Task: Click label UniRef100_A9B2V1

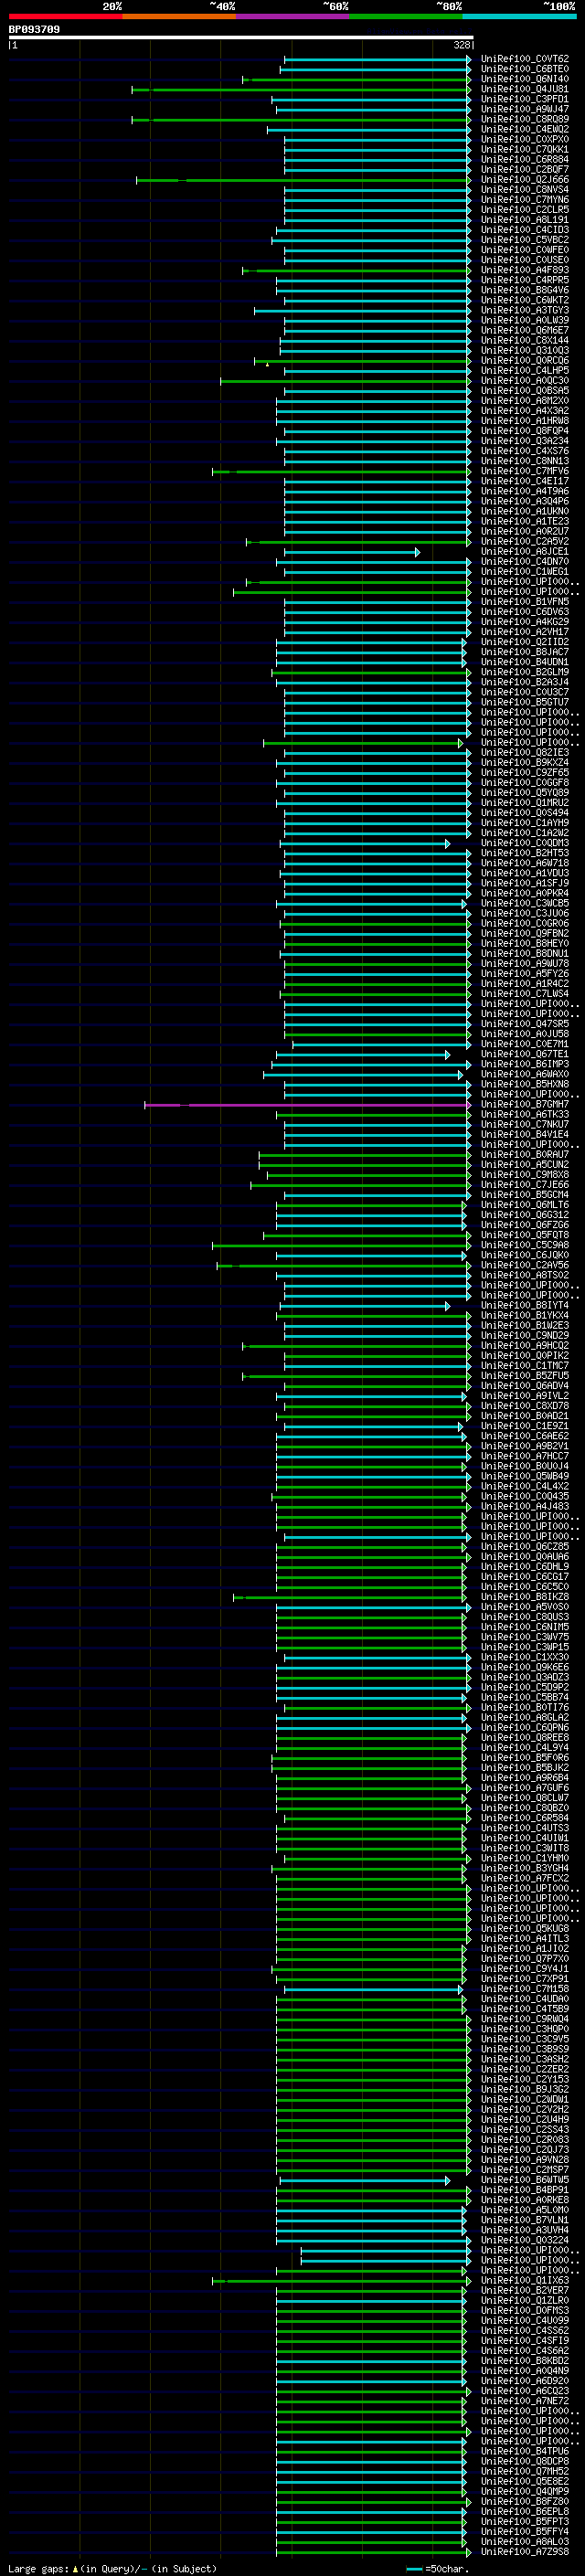Action: [x=525, y=1446]
